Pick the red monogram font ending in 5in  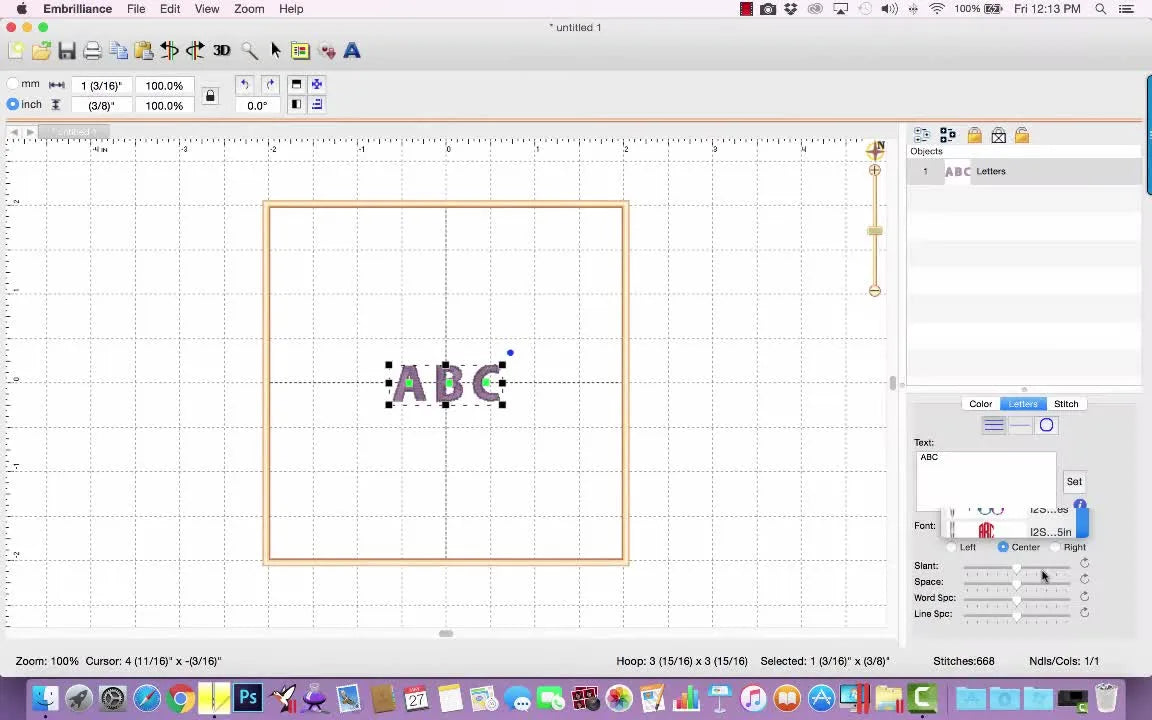click(x=1011, y=531)
